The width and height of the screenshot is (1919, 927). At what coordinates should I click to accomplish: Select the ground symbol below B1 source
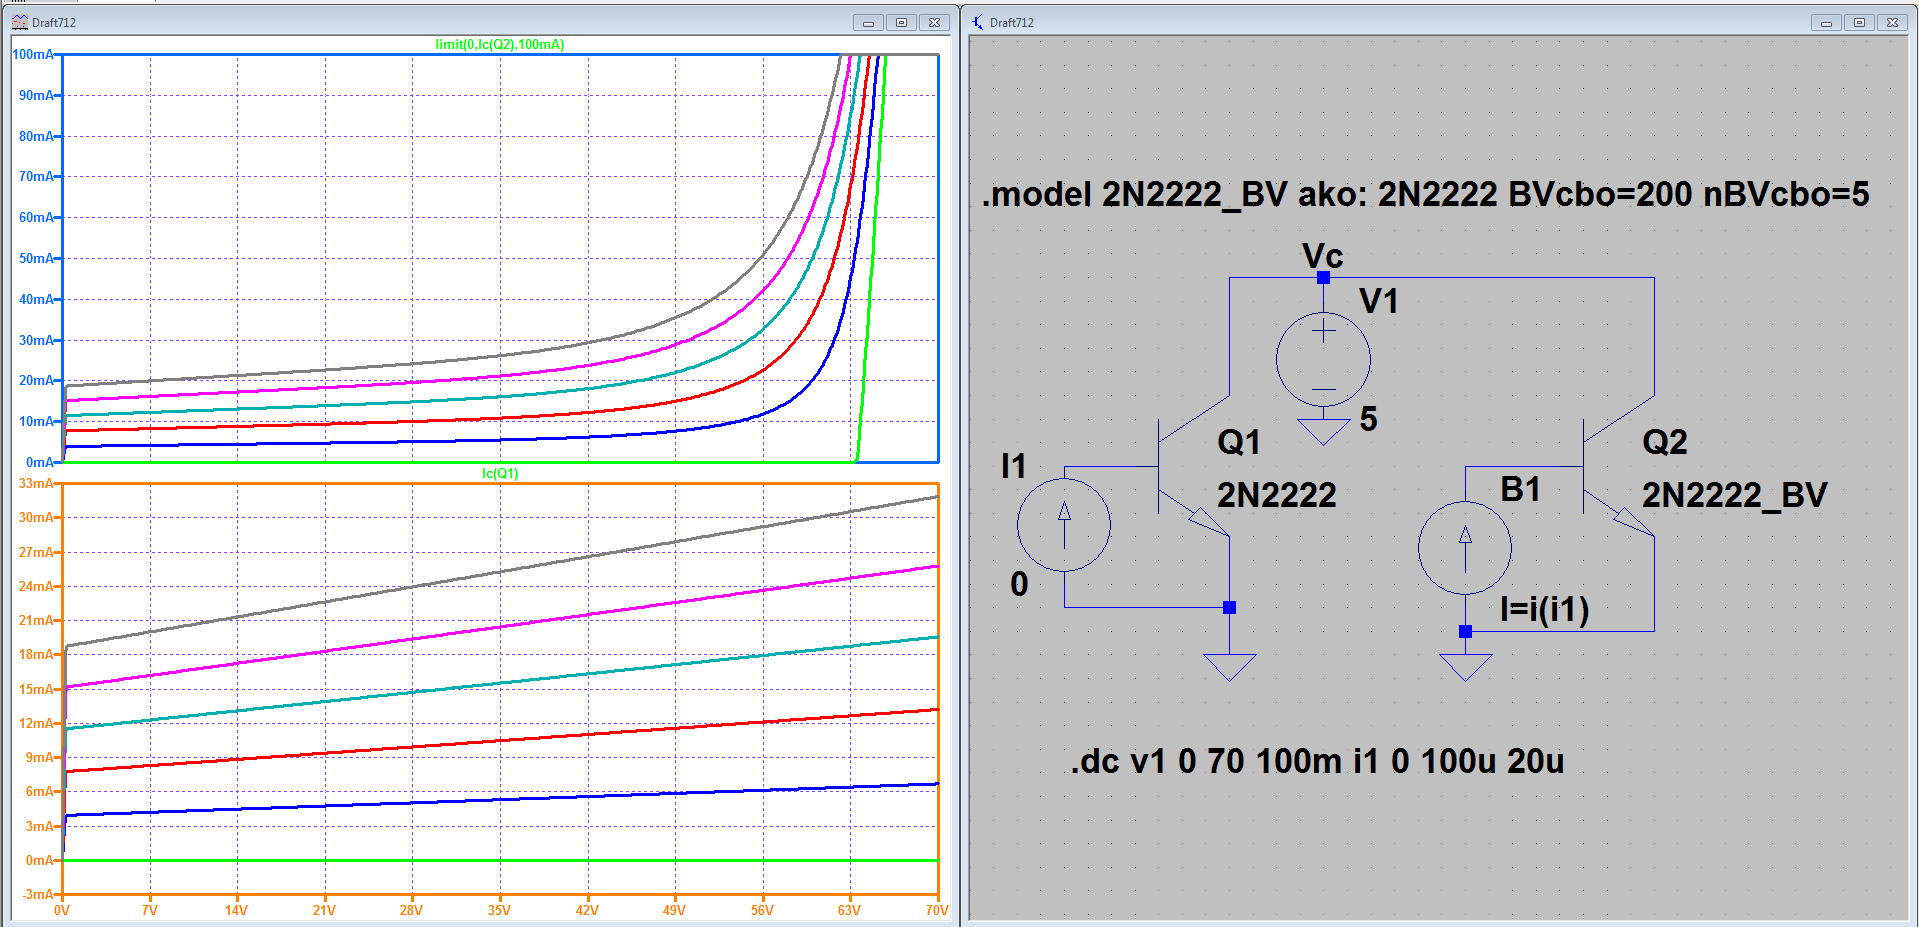[x=1465, y=667]
